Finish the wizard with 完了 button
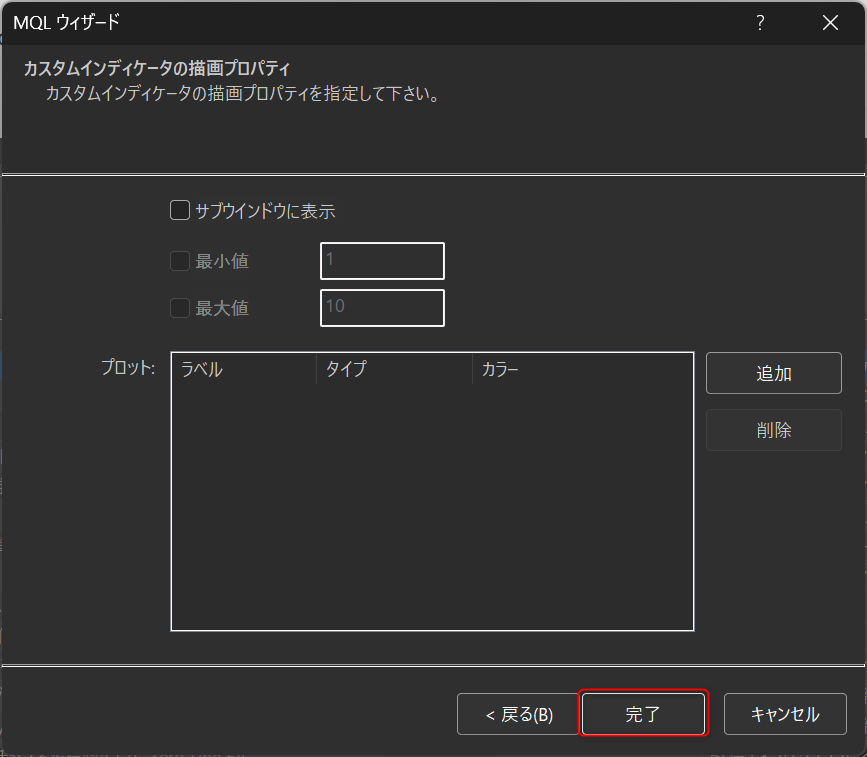 pos(644,714)
